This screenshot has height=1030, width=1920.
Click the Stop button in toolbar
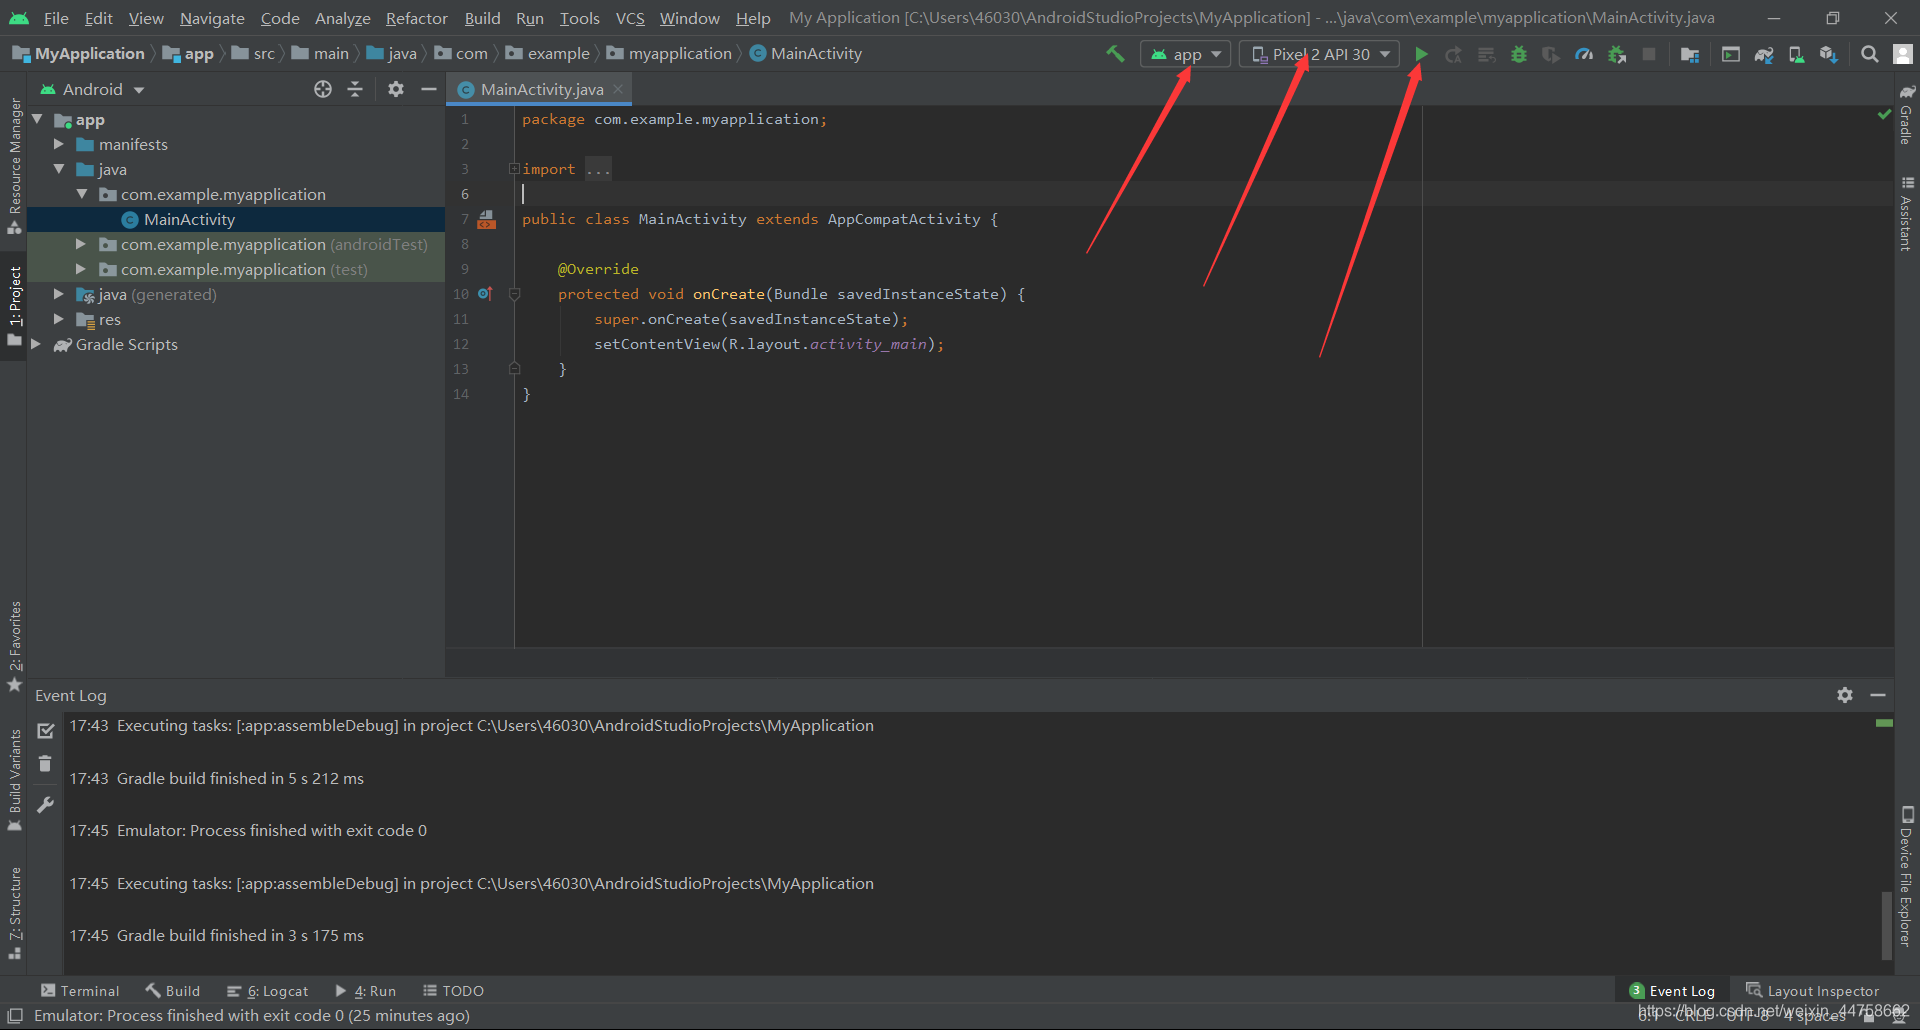[x=1649, y=54]
